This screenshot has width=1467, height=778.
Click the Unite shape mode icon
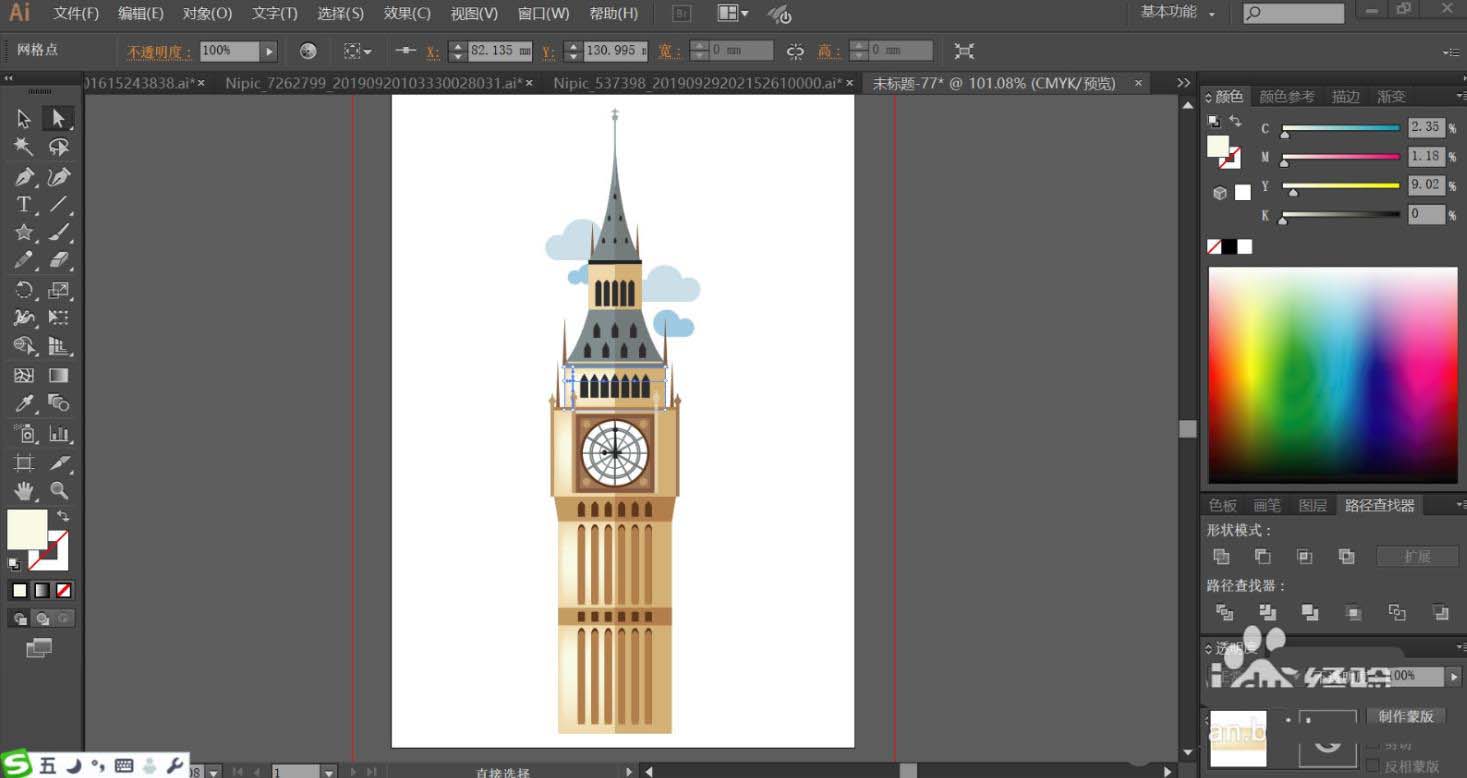(1221, 556)
